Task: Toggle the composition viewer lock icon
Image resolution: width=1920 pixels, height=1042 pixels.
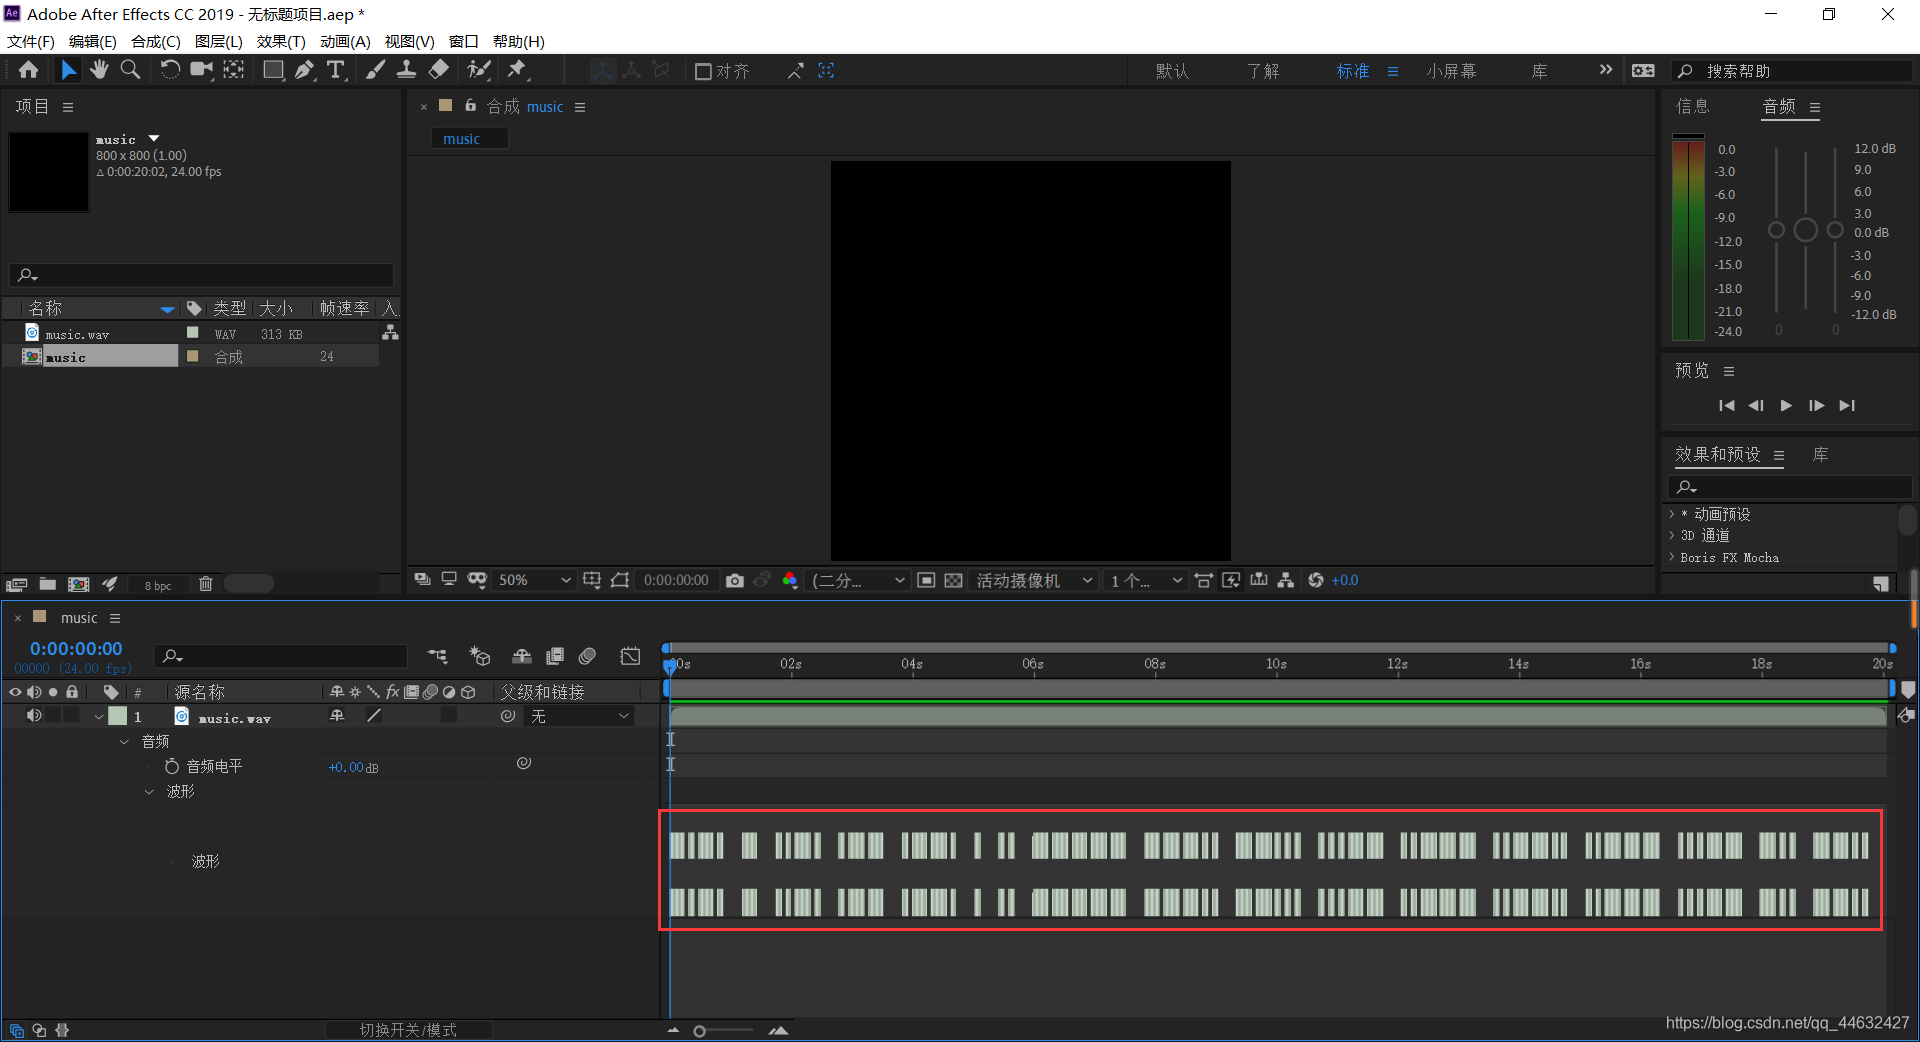Action: click(470, 105)
